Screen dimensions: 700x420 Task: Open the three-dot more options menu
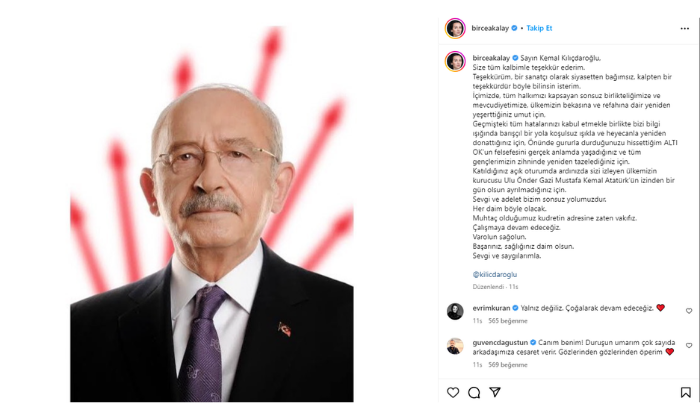[684, 29]
